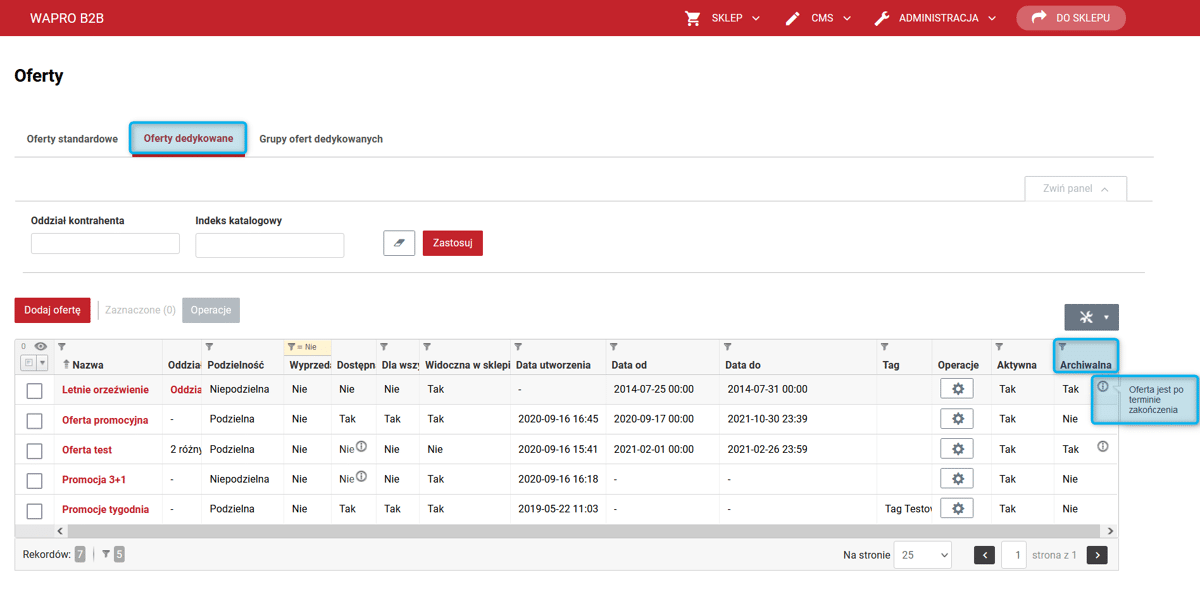1200x589 pixels.
Task: Click the page number input field
Action: click(1014, 555)
